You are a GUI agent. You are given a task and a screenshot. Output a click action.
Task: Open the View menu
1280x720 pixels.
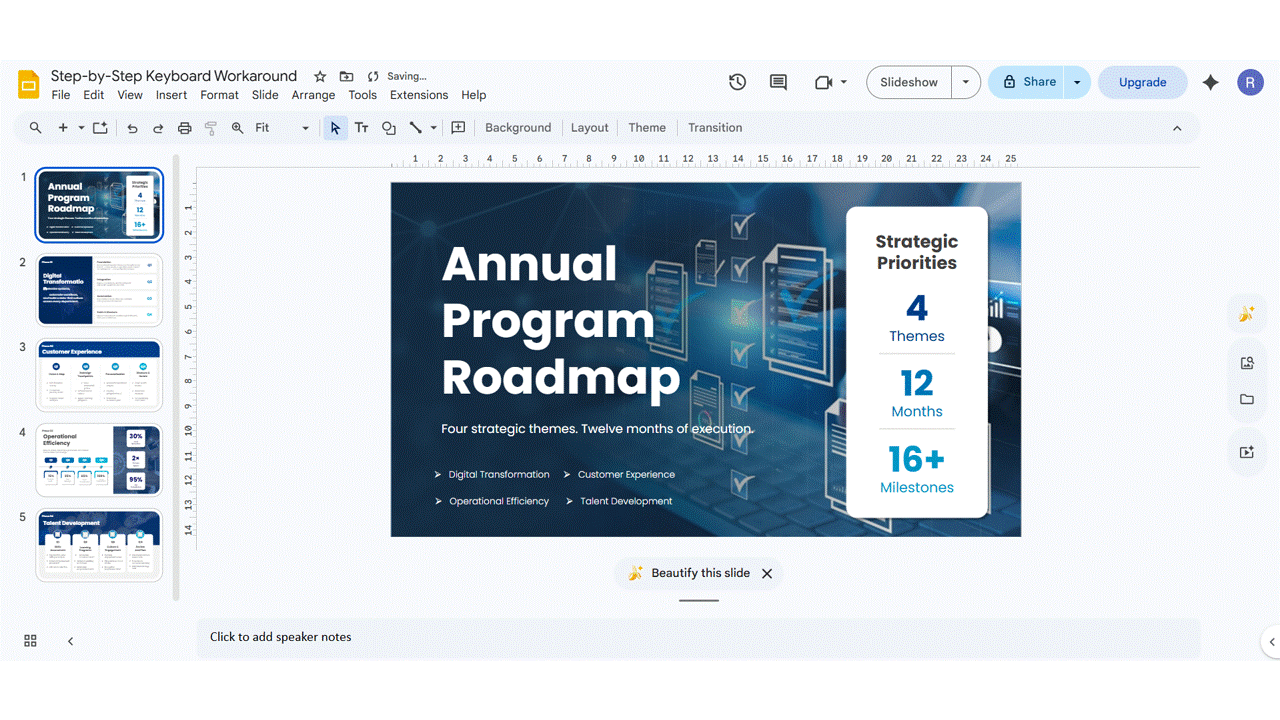pyautogui.click(x=130, y=95)
